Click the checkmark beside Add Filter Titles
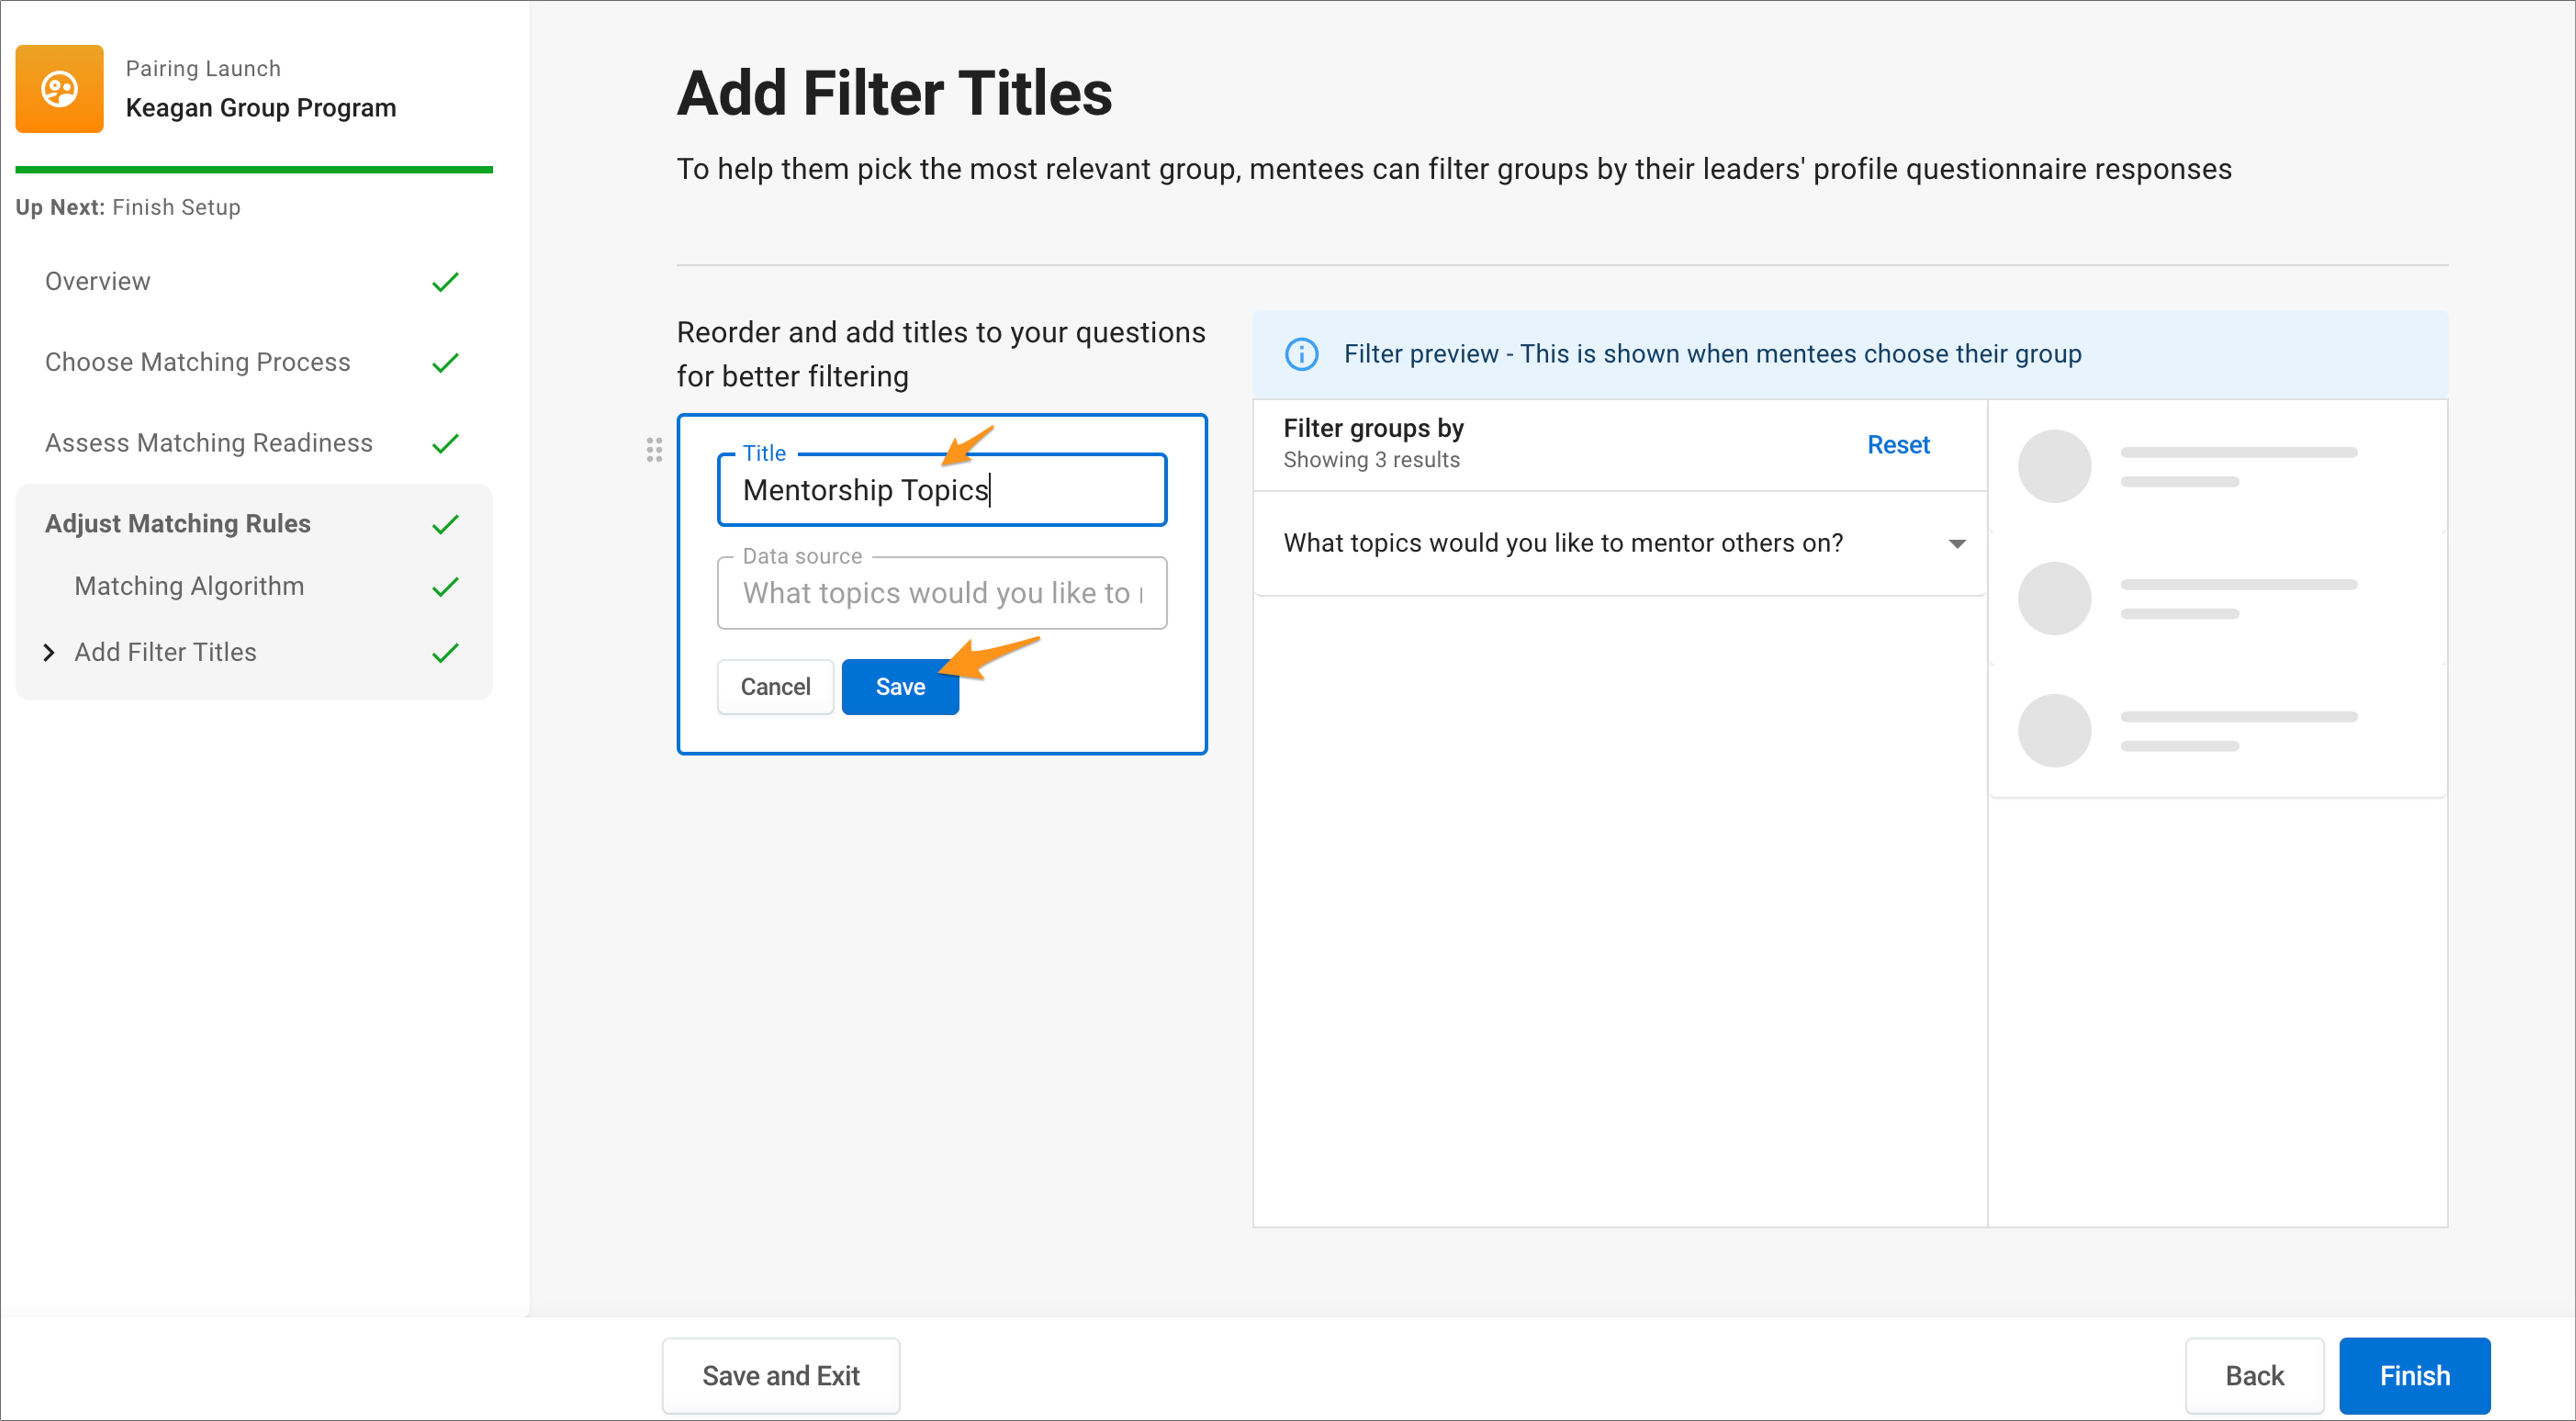Image resolution: width=2576 pixels, height=1421 pixels. pyautogui.click(x=445, y=653)
